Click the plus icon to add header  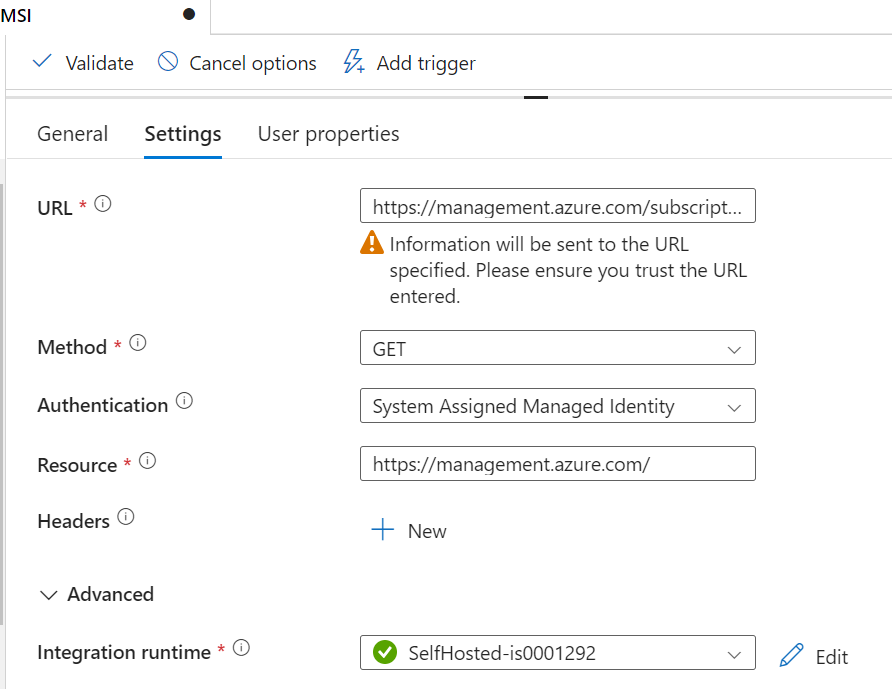pyautogui.click(x=383, y=530)
